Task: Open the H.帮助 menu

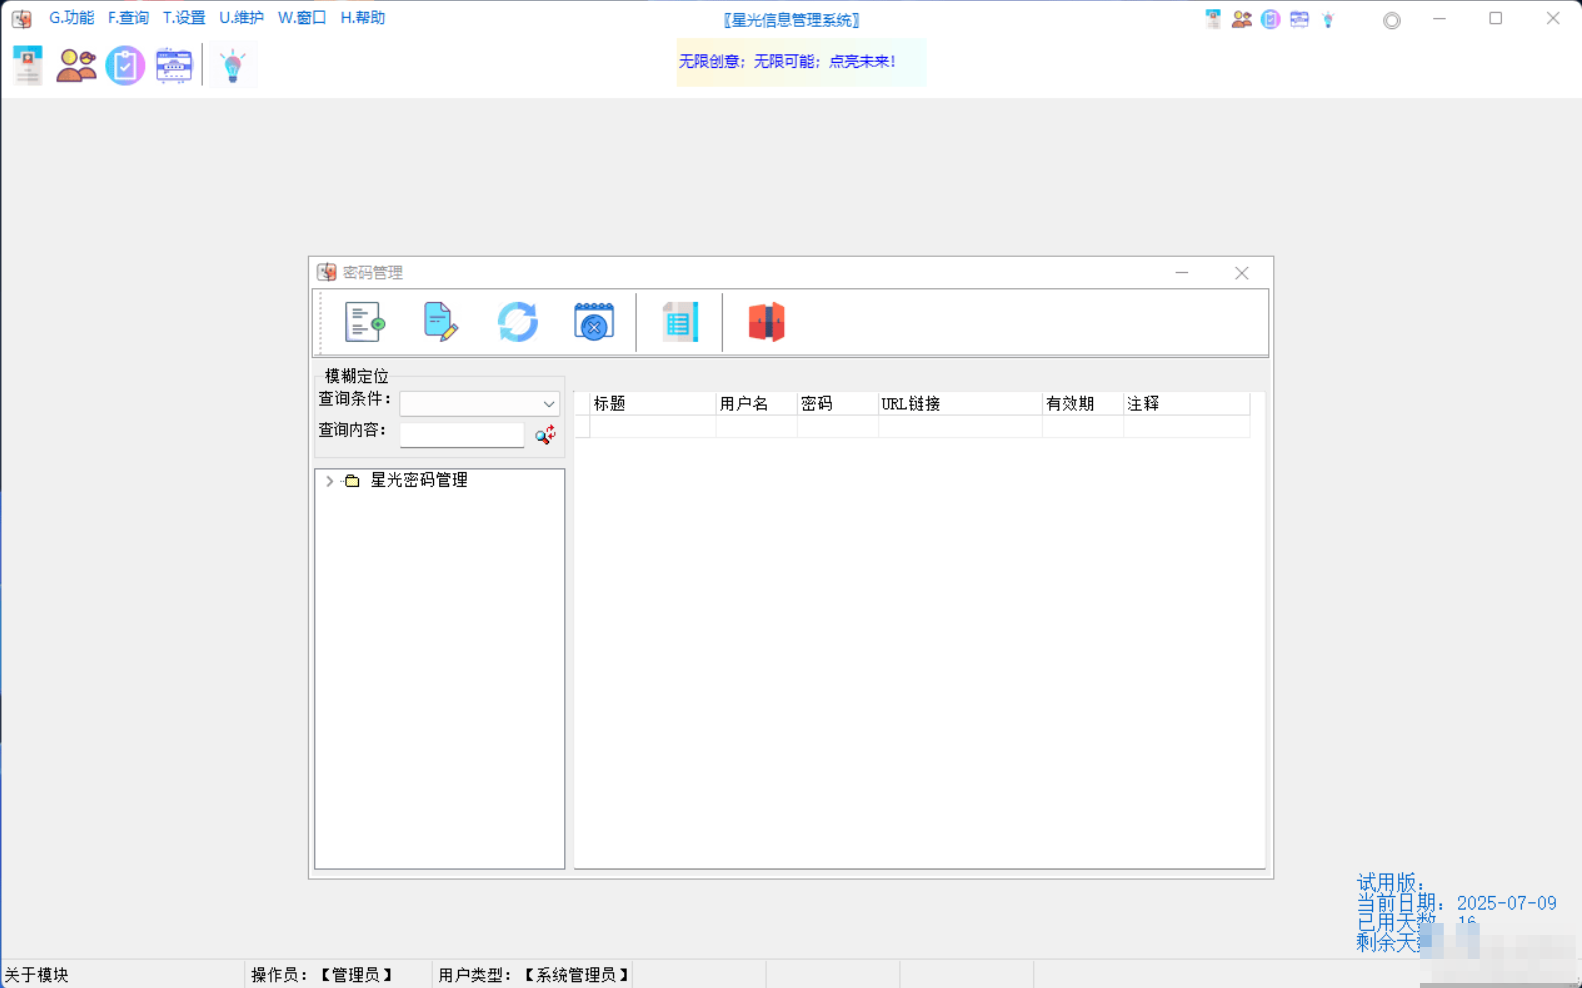Action: (x=363, y=18)
